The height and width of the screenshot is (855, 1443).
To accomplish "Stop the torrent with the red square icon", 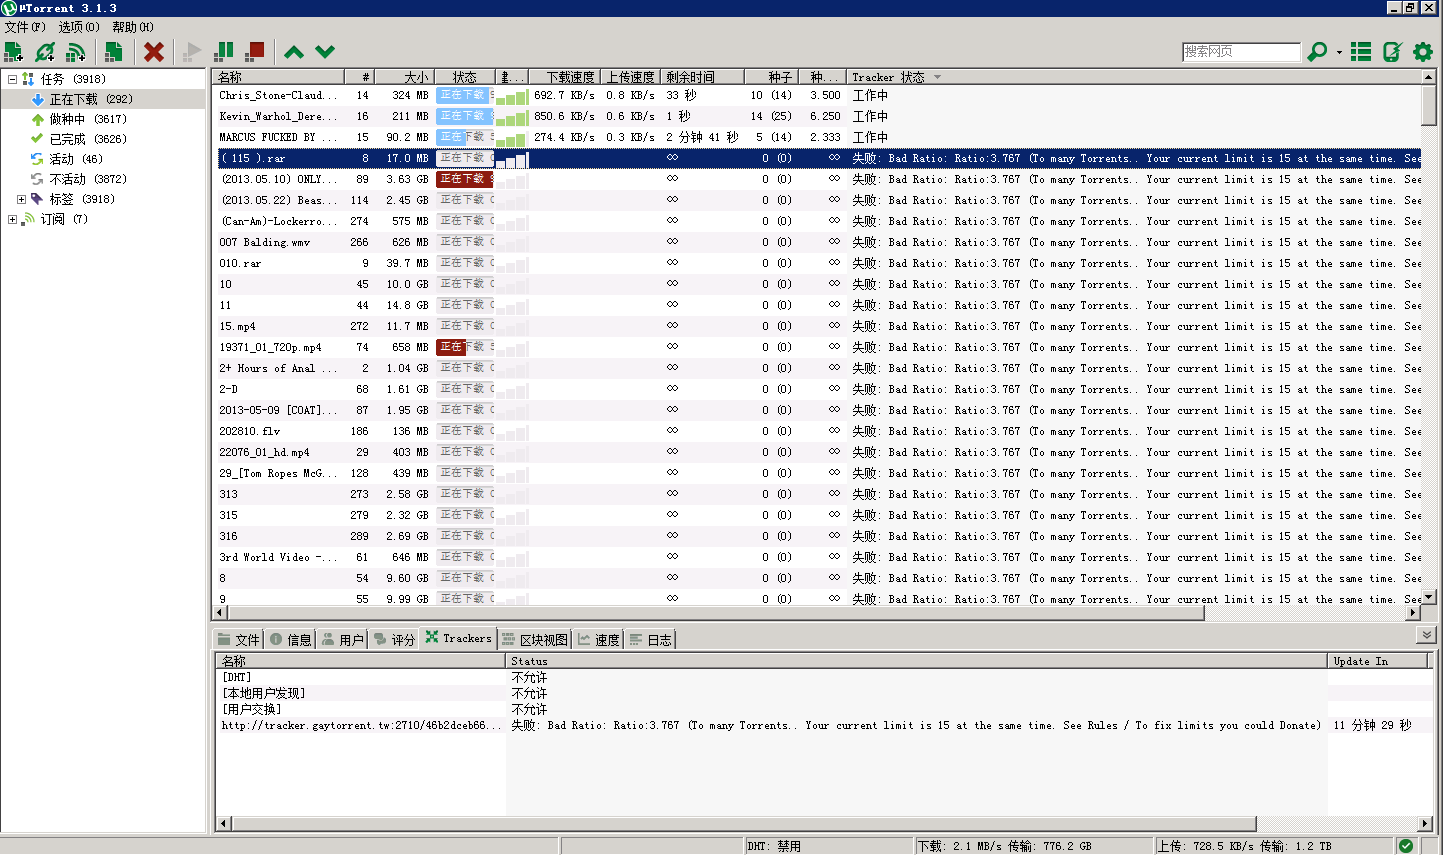I will click(256, 51).
